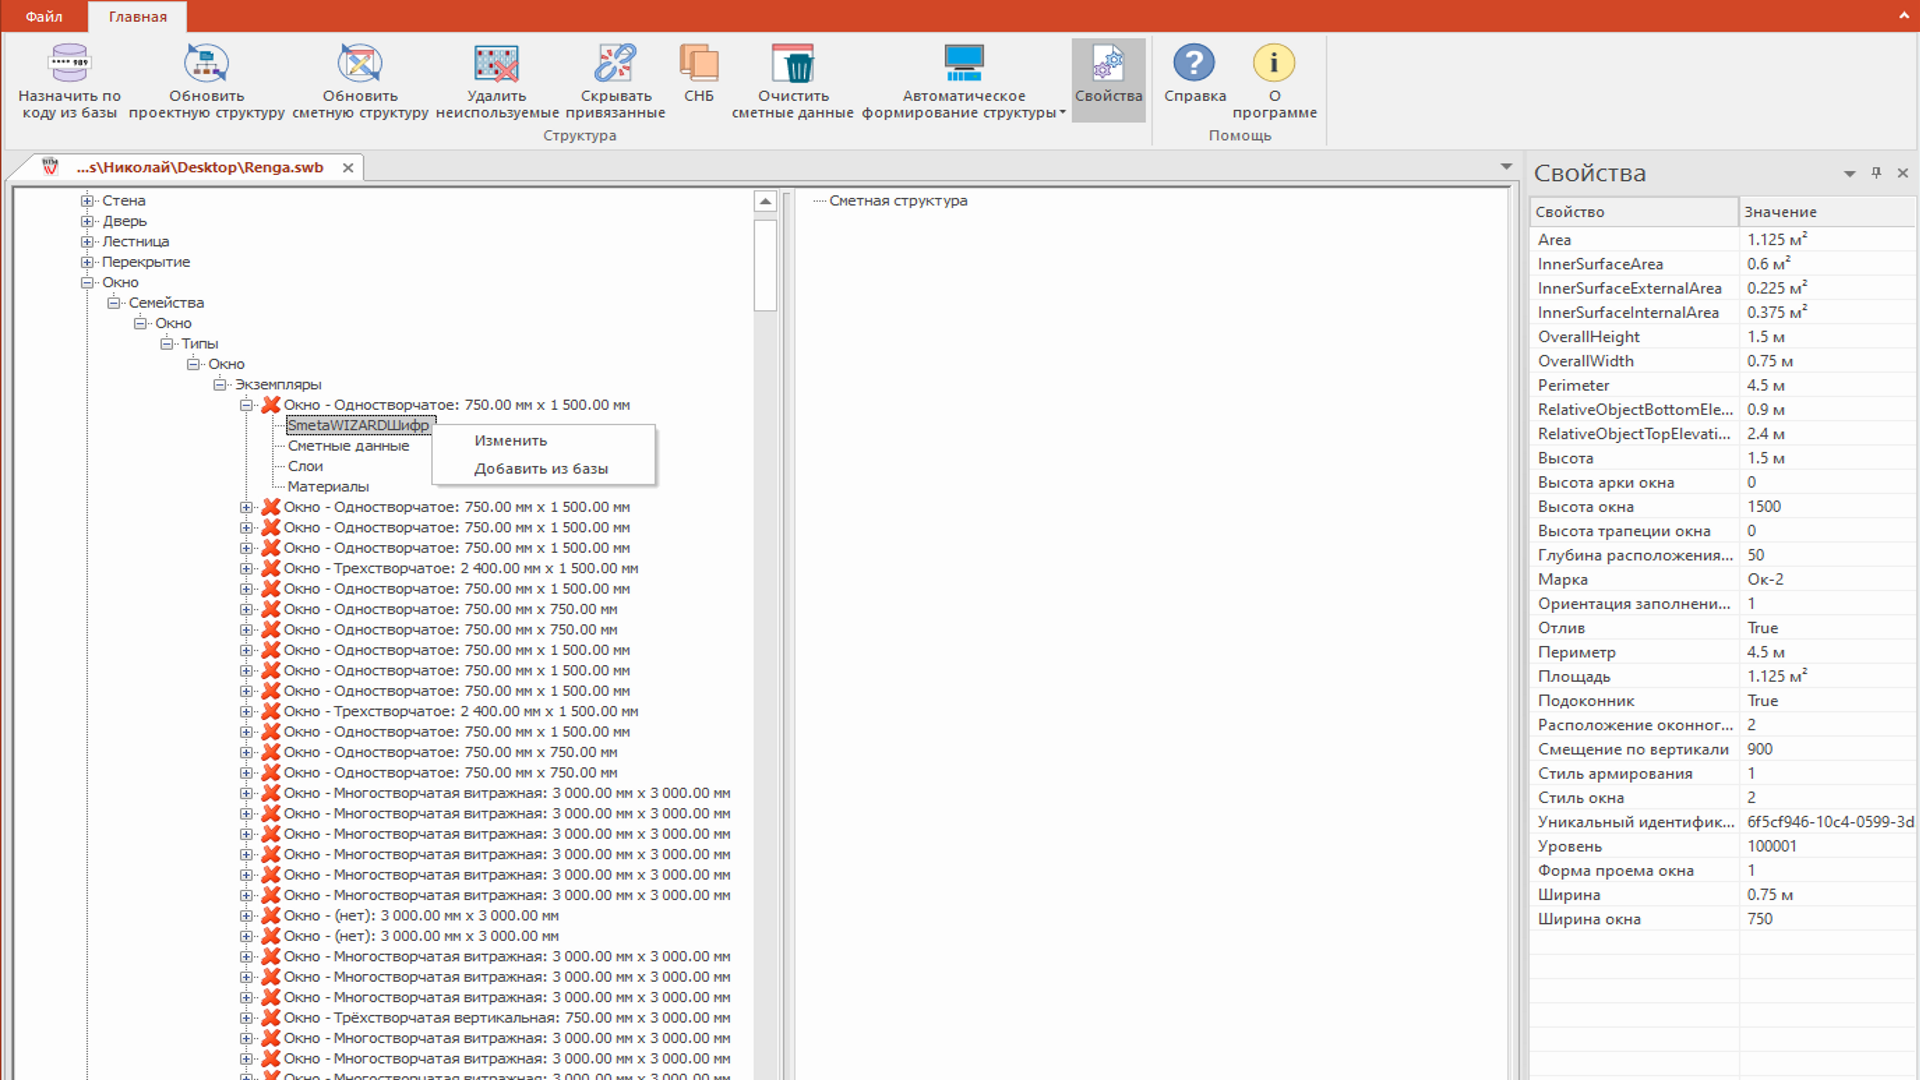Pin the Свойства panel
The height and width of the screenshot is (1080, 1920).
pos(1876,173)
